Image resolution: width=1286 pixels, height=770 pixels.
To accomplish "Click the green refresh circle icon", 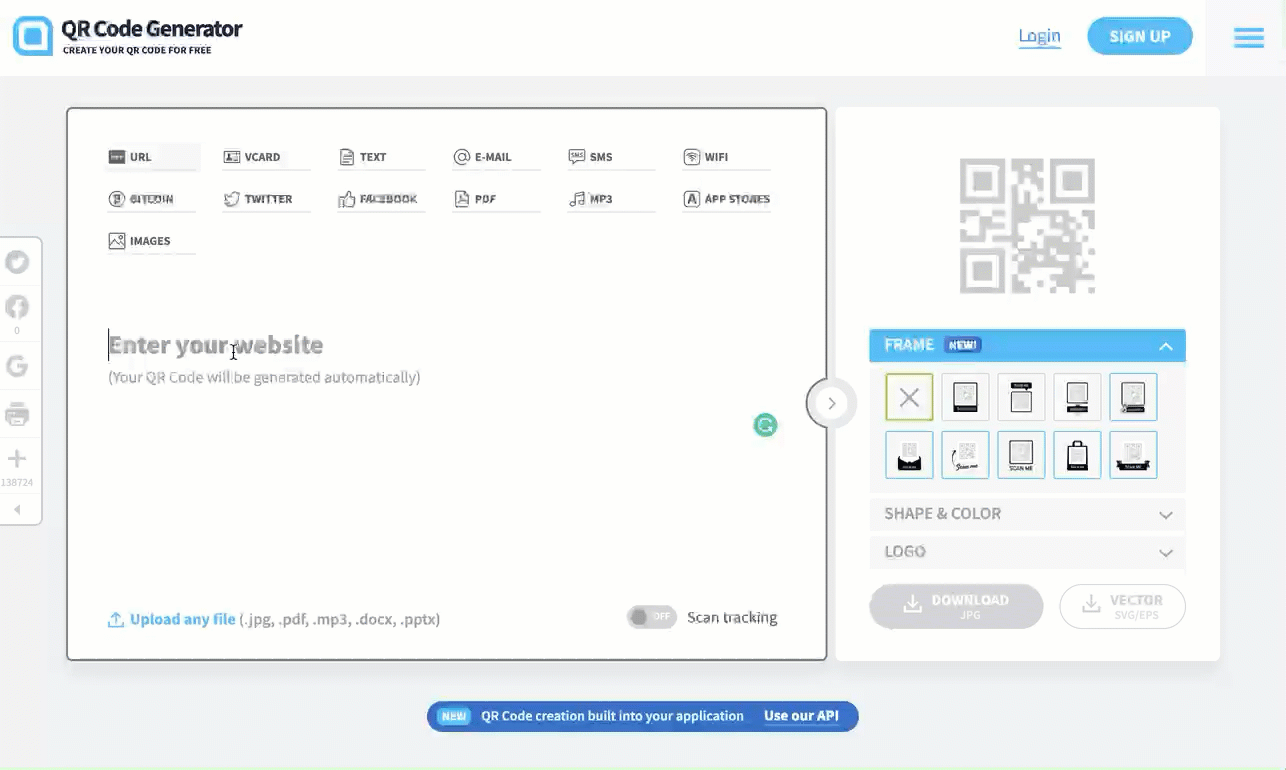I will click(x=765, y=425).
